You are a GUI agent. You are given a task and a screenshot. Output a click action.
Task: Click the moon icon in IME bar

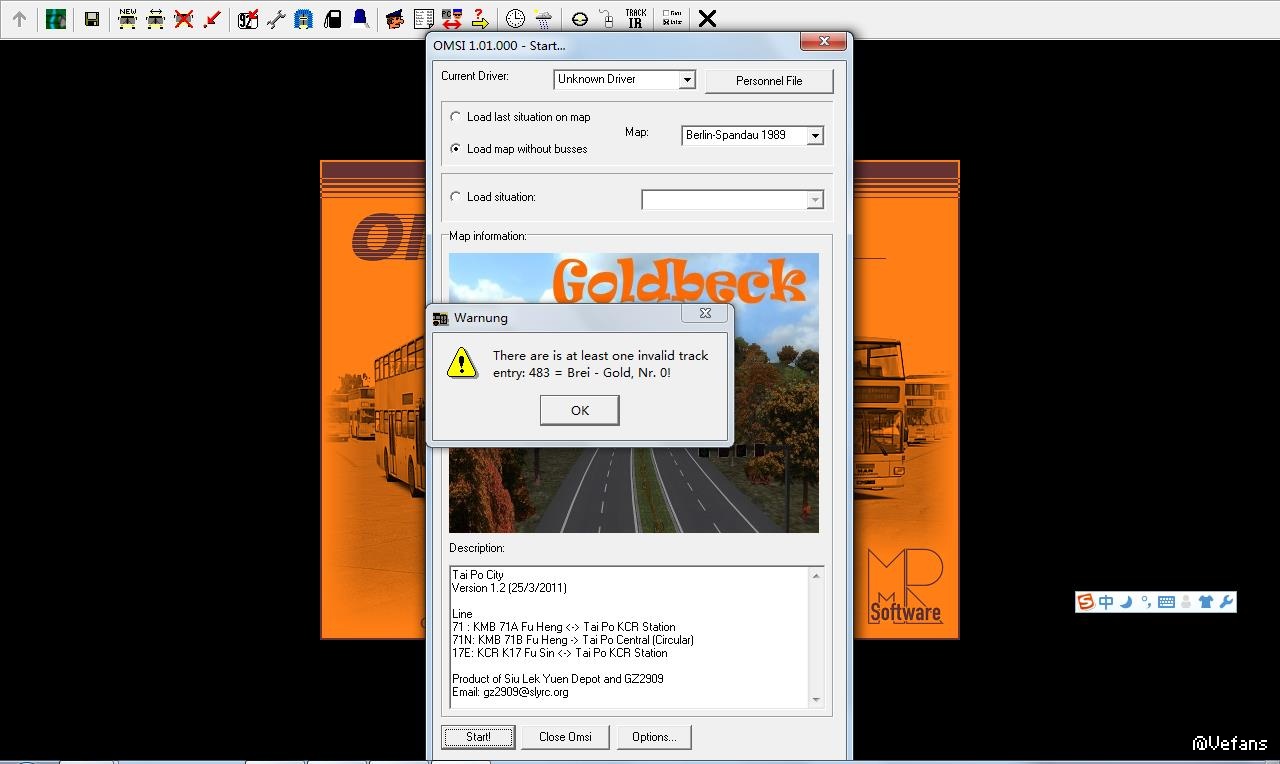coord(1126,602)
